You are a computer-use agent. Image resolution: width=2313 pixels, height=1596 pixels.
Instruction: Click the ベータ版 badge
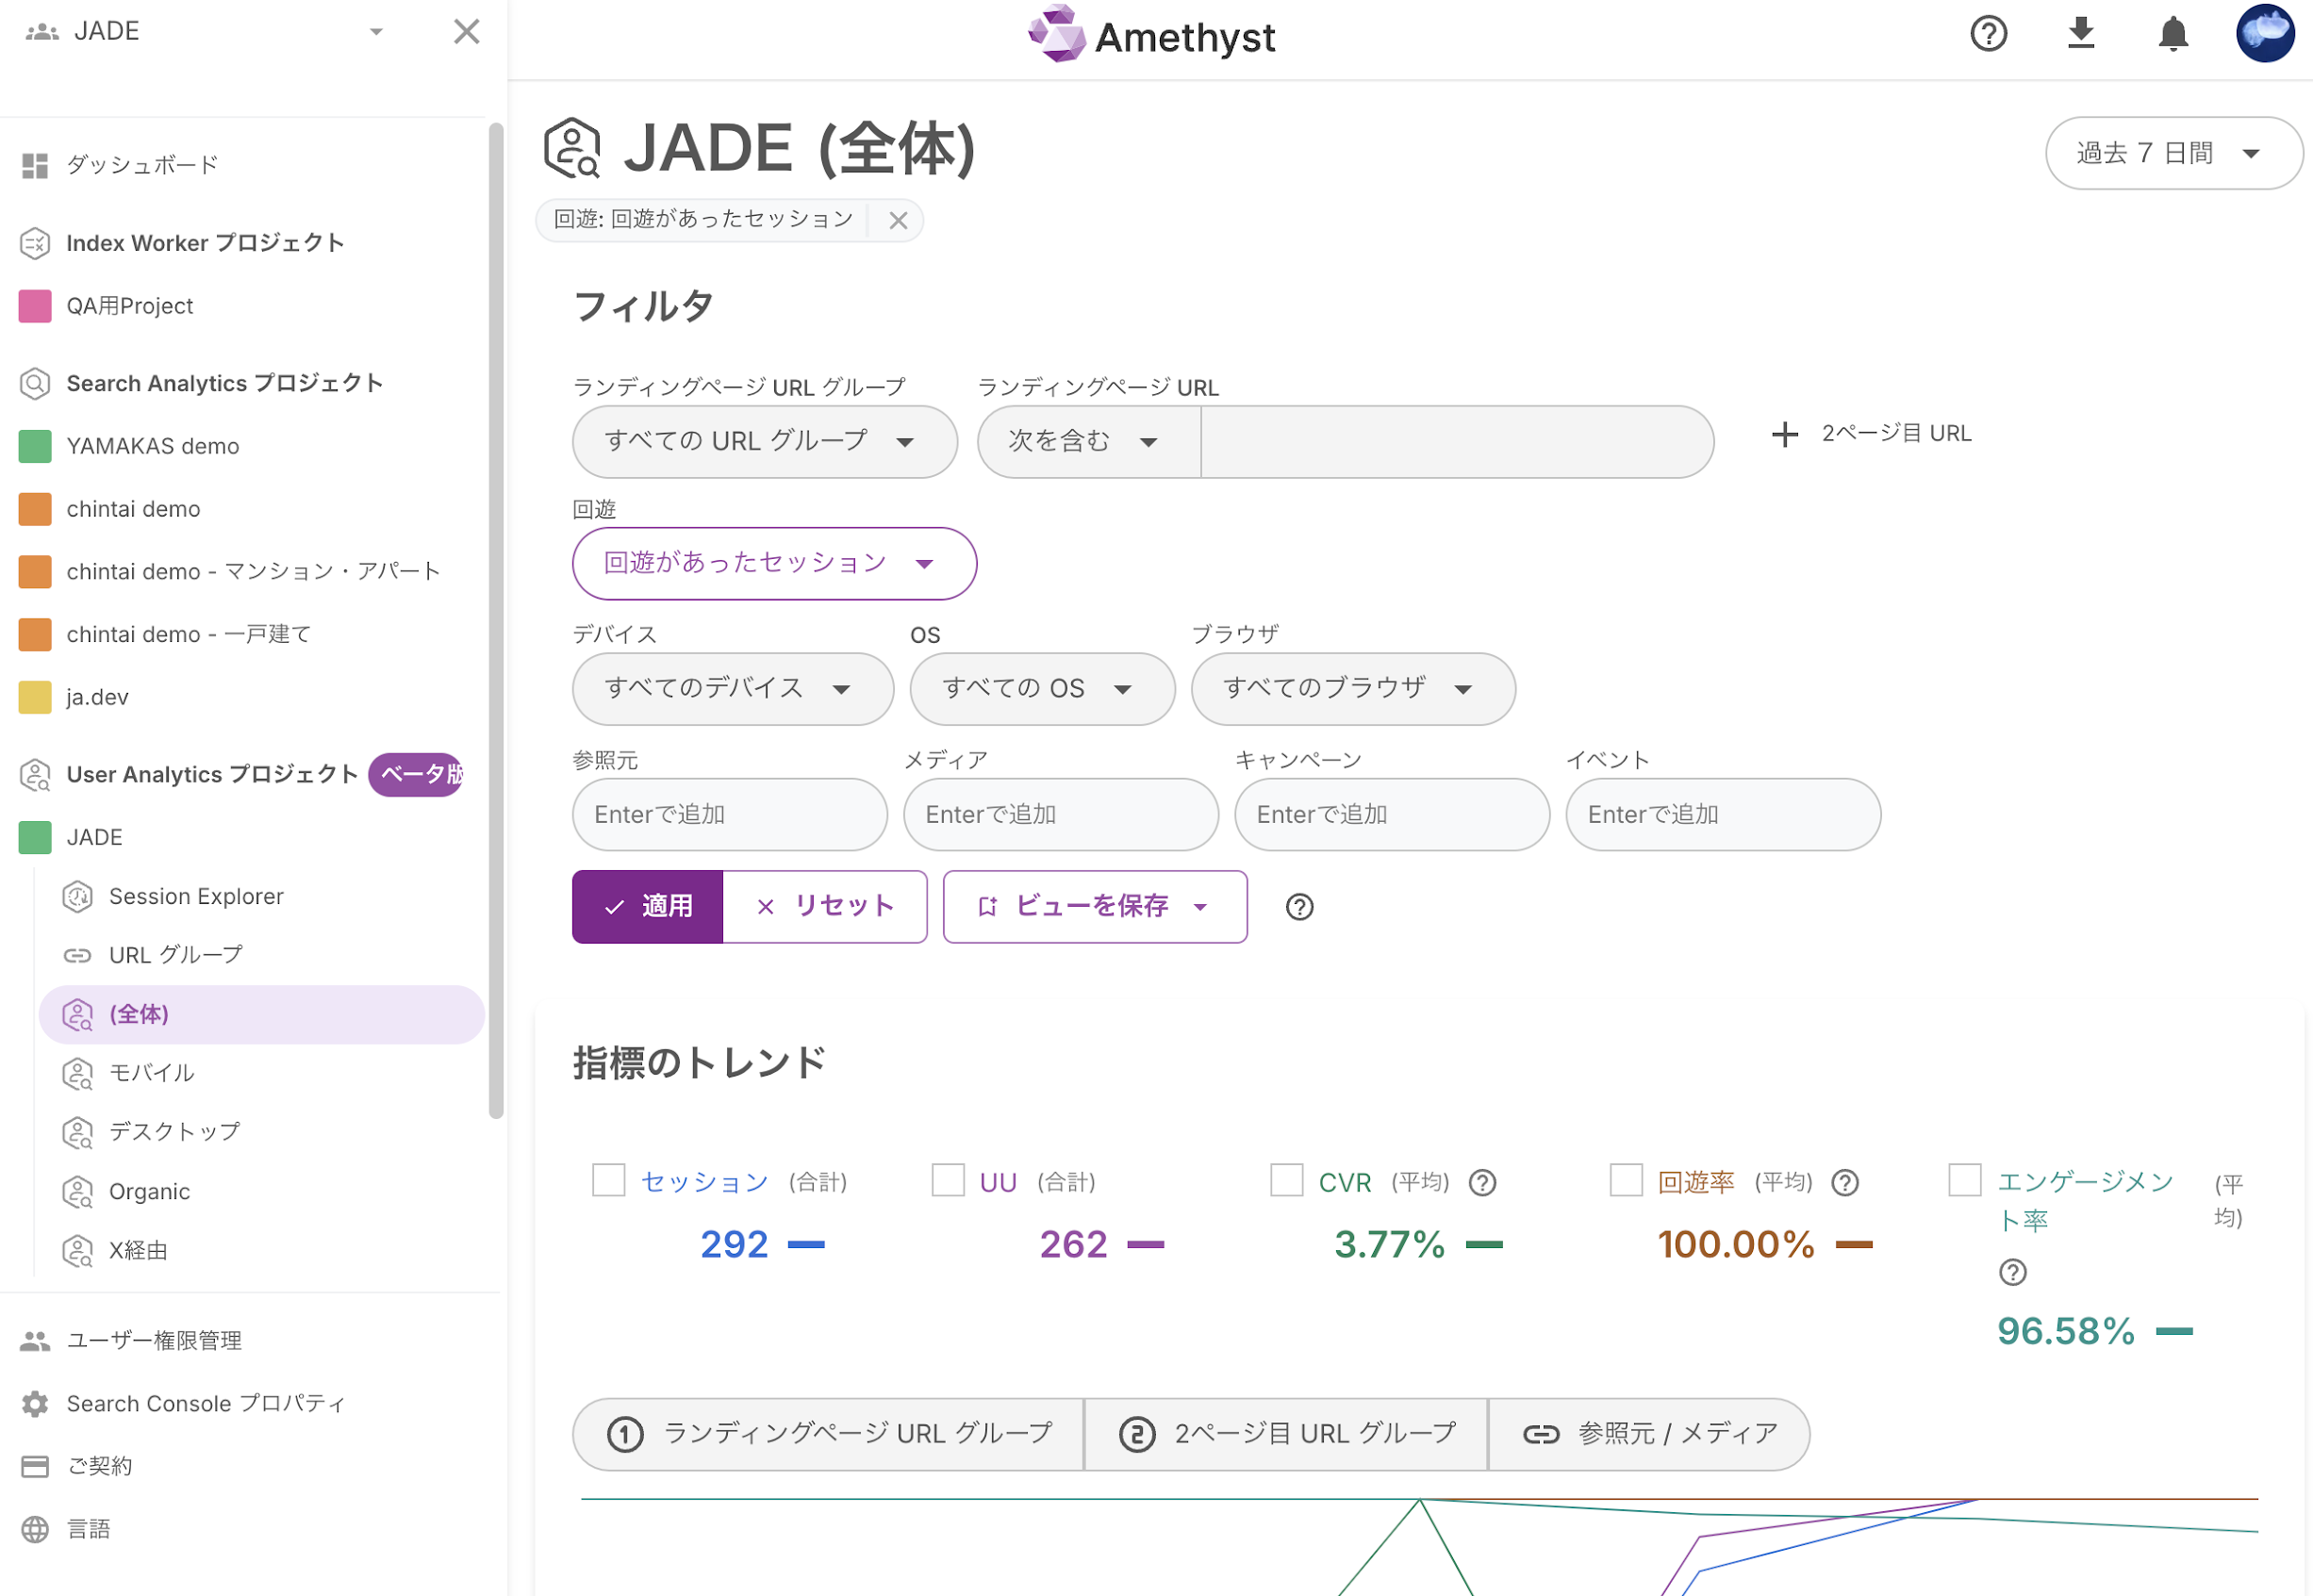point(416,774)
